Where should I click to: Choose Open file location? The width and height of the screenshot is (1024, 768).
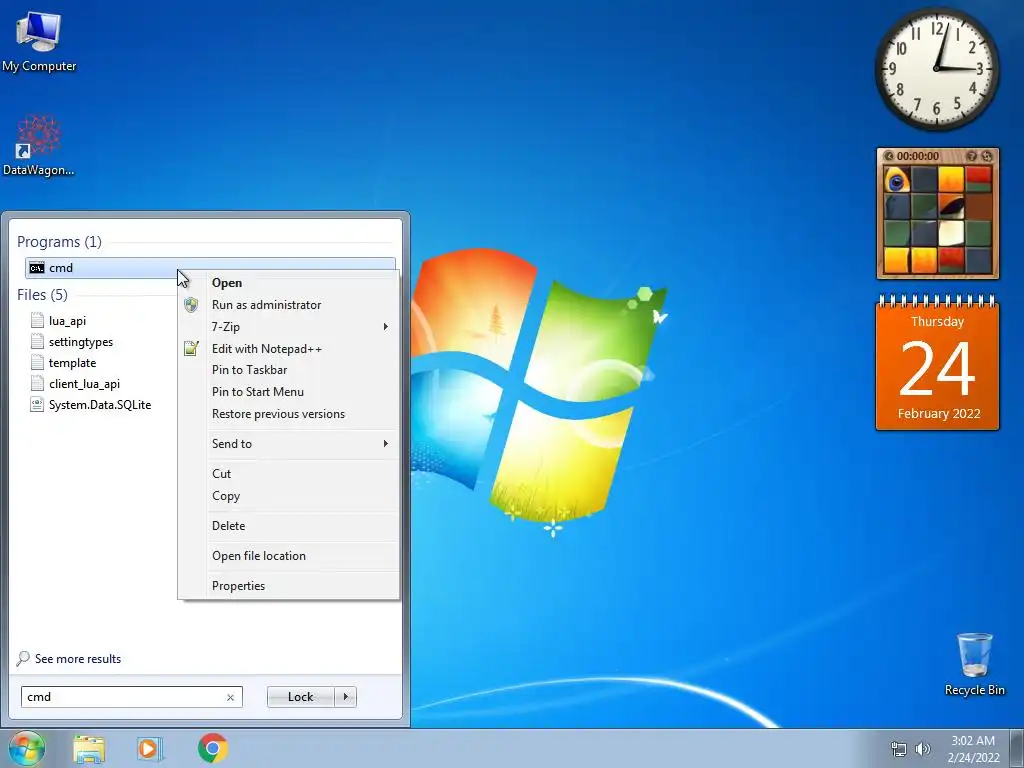289,556
